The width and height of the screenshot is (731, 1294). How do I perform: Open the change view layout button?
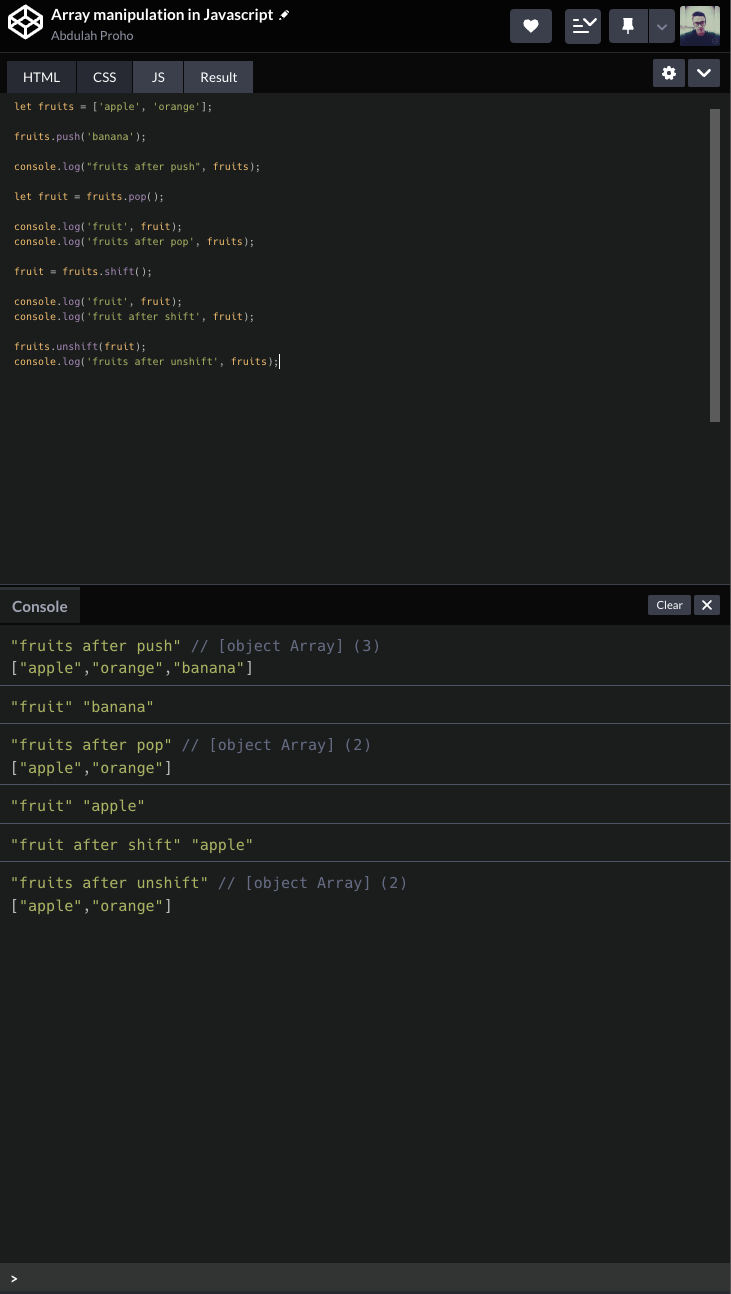[583, 27]
